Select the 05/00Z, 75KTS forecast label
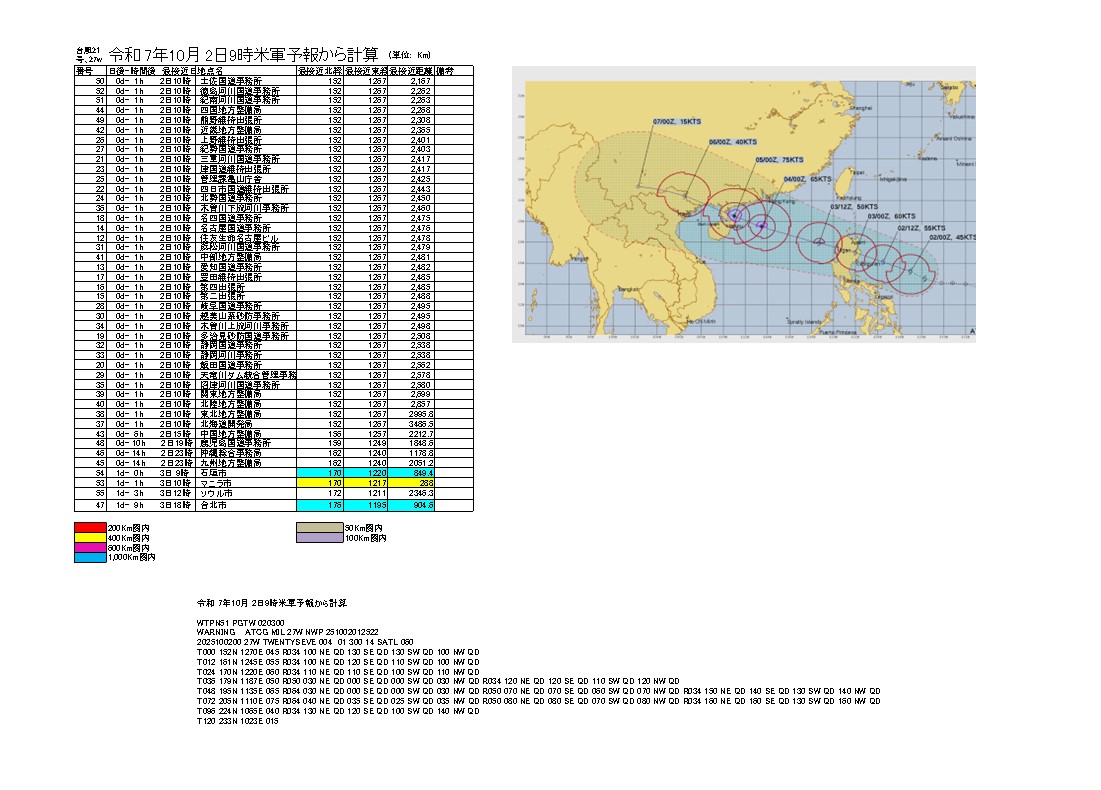 click(x=780, y=160)
